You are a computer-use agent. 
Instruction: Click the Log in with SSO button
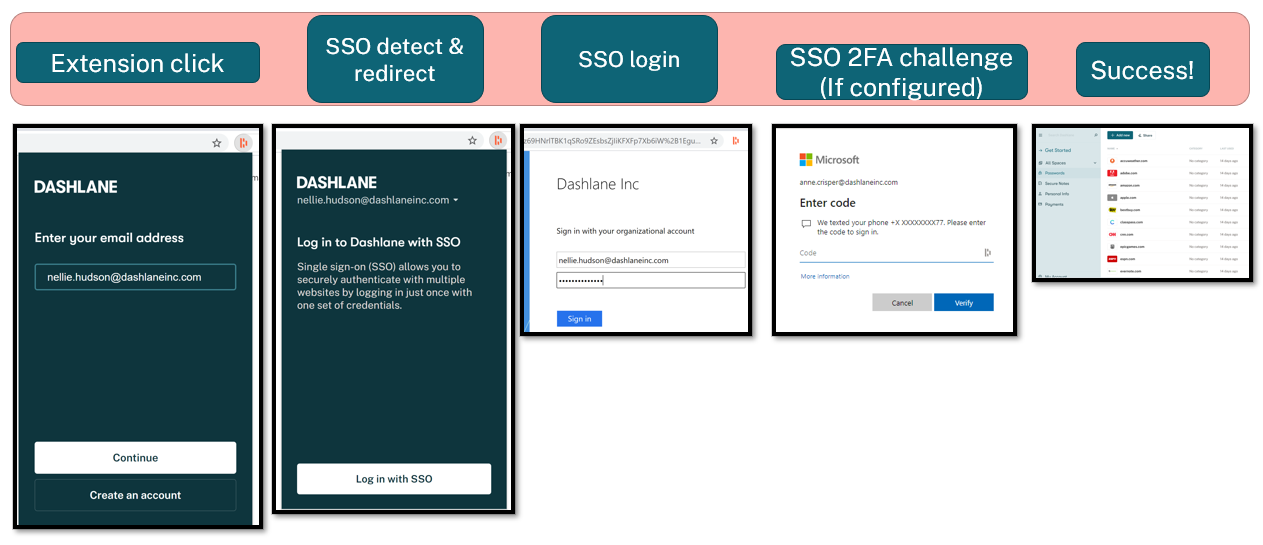[x=394, y=479]
